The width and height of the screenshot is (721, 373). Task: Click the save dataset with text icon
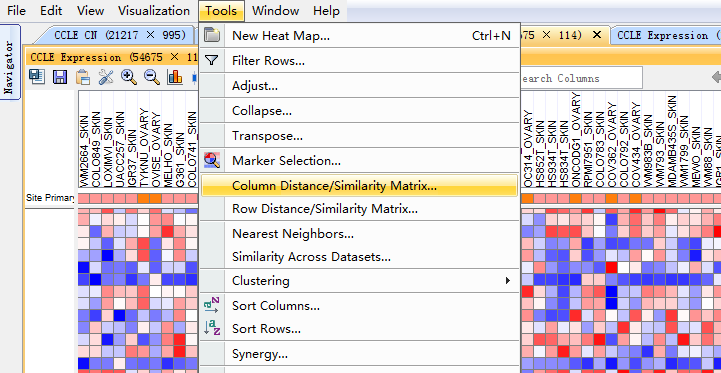(37, 76)
